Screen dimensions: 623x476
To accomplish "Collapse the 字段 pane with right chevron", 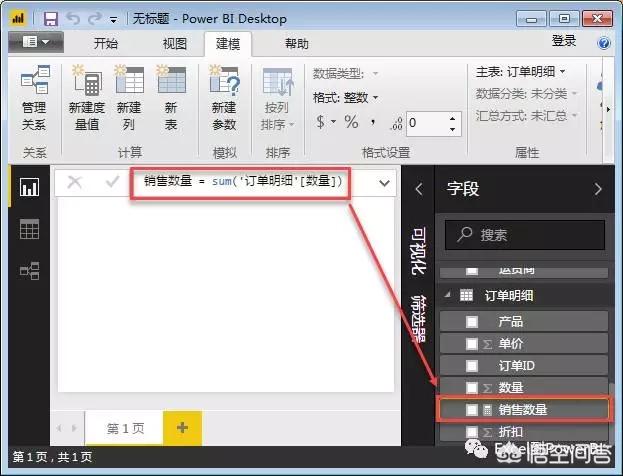I will [598, 189].
